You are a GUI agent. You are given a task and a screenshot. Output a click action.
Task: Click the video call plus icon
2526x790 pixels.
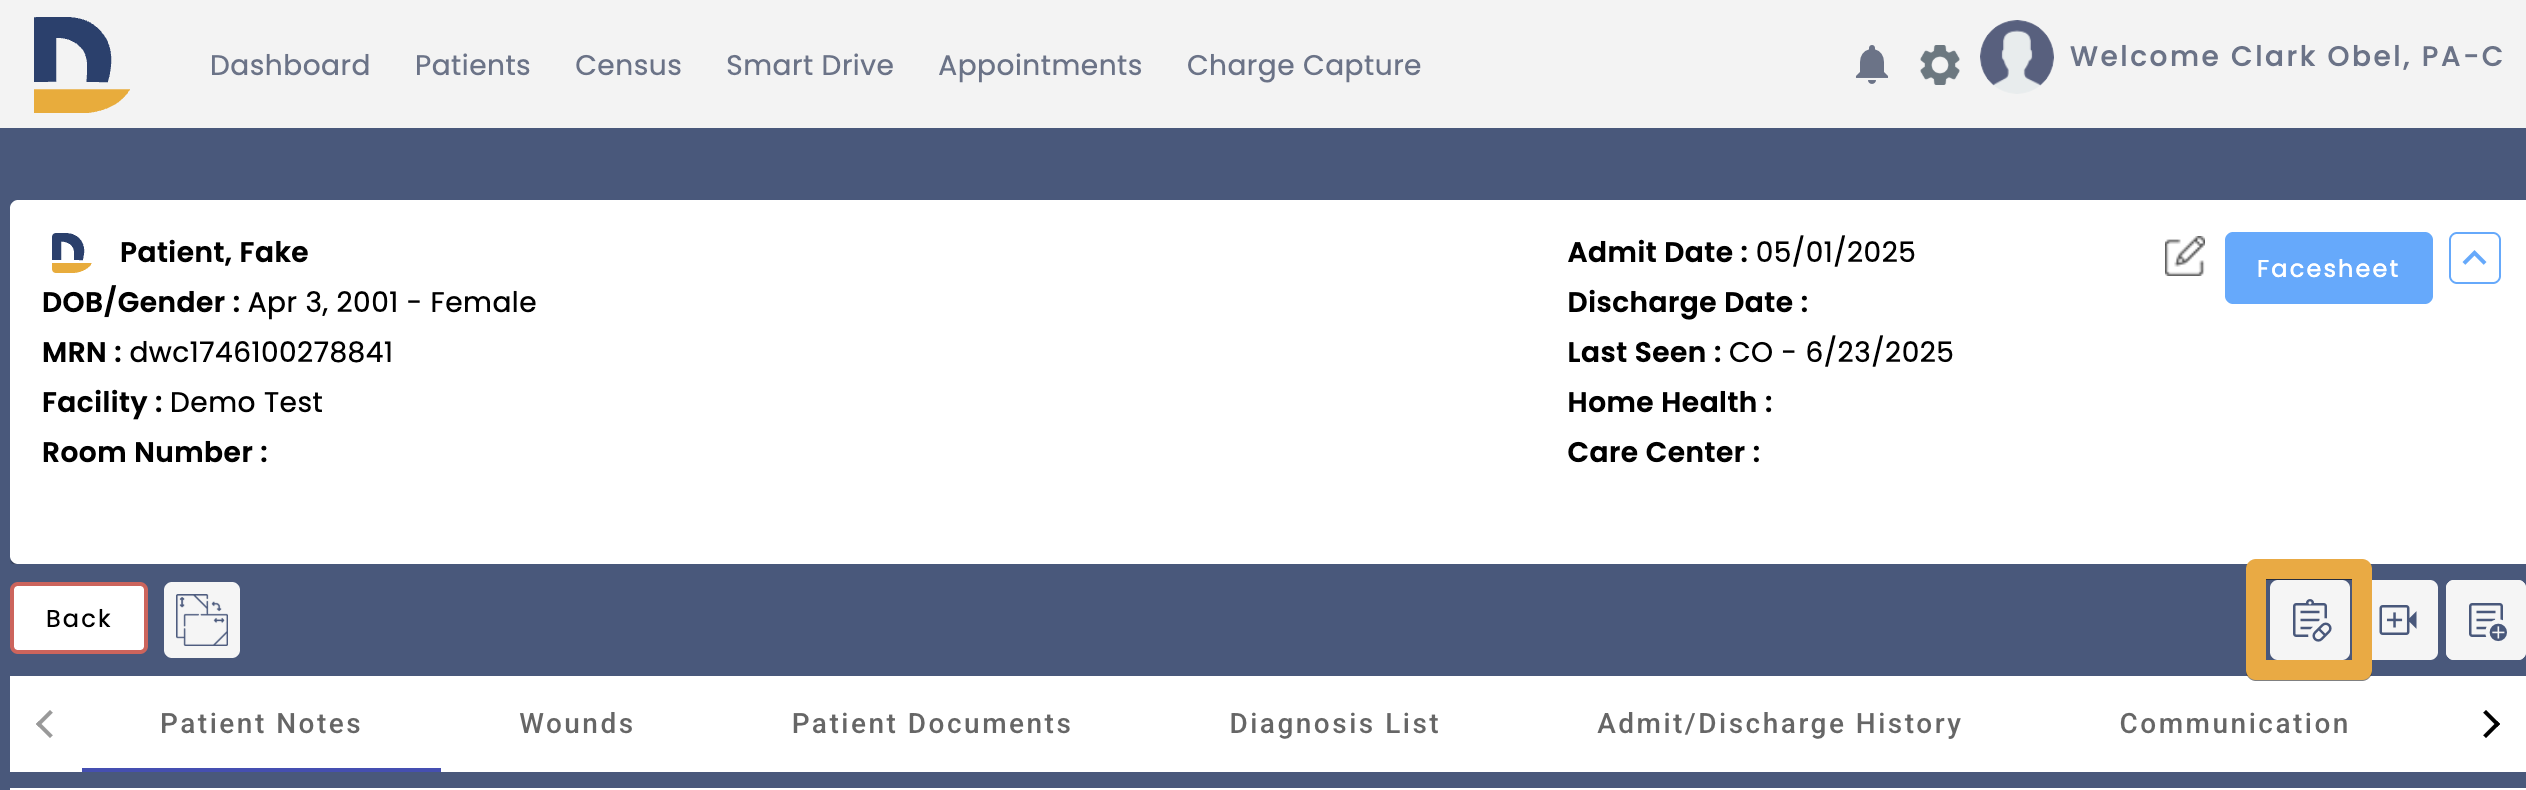(2400, 620)
